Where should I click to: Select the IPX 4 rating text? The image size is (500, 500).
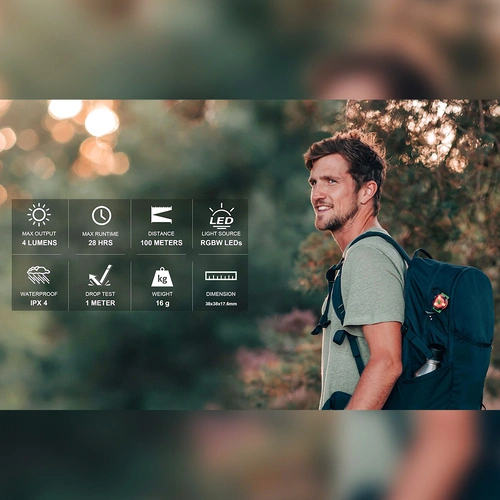tap(39, 303)
